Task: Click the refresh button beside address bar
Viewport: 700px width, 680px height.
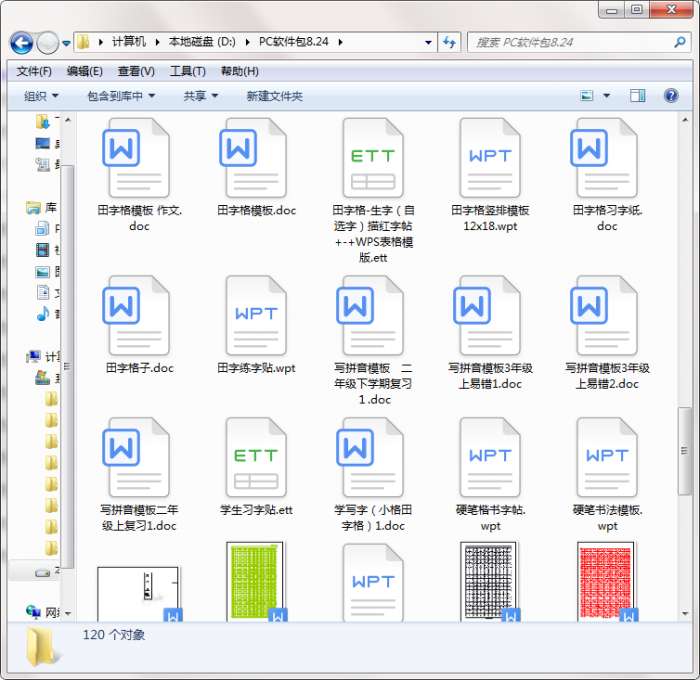Action: (x=450, y=43)
